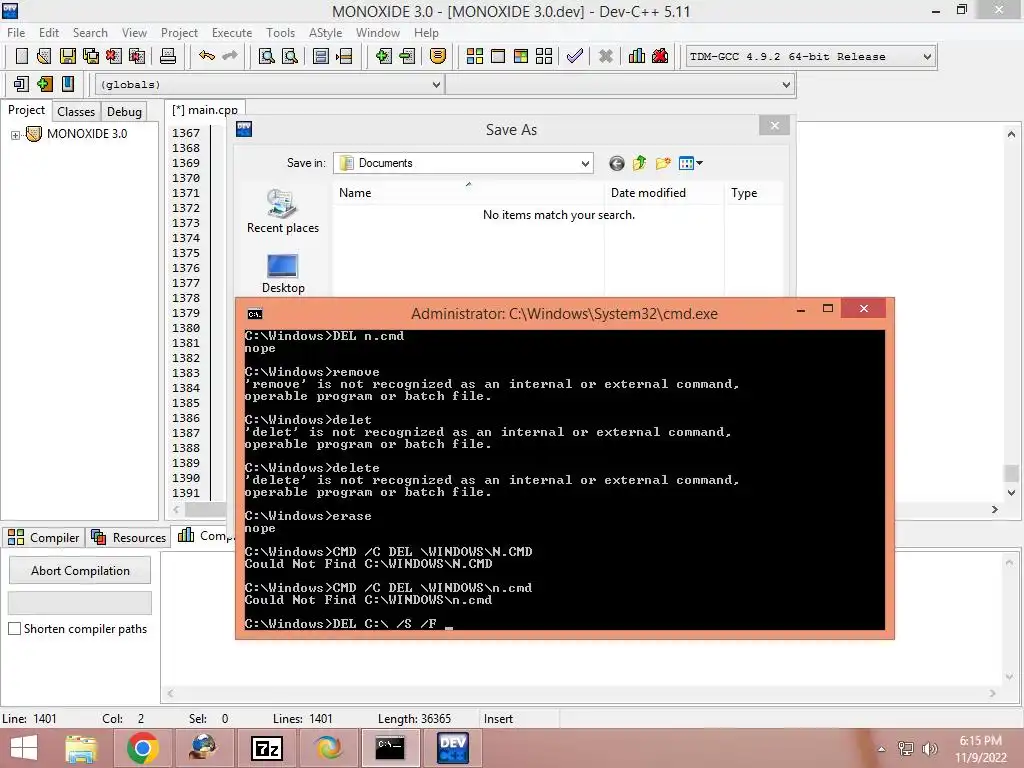Image resolution: width=1024 pixels, height=768 pixels.
Task: Click the Add to project icon
Action: (x=384, y=56)
